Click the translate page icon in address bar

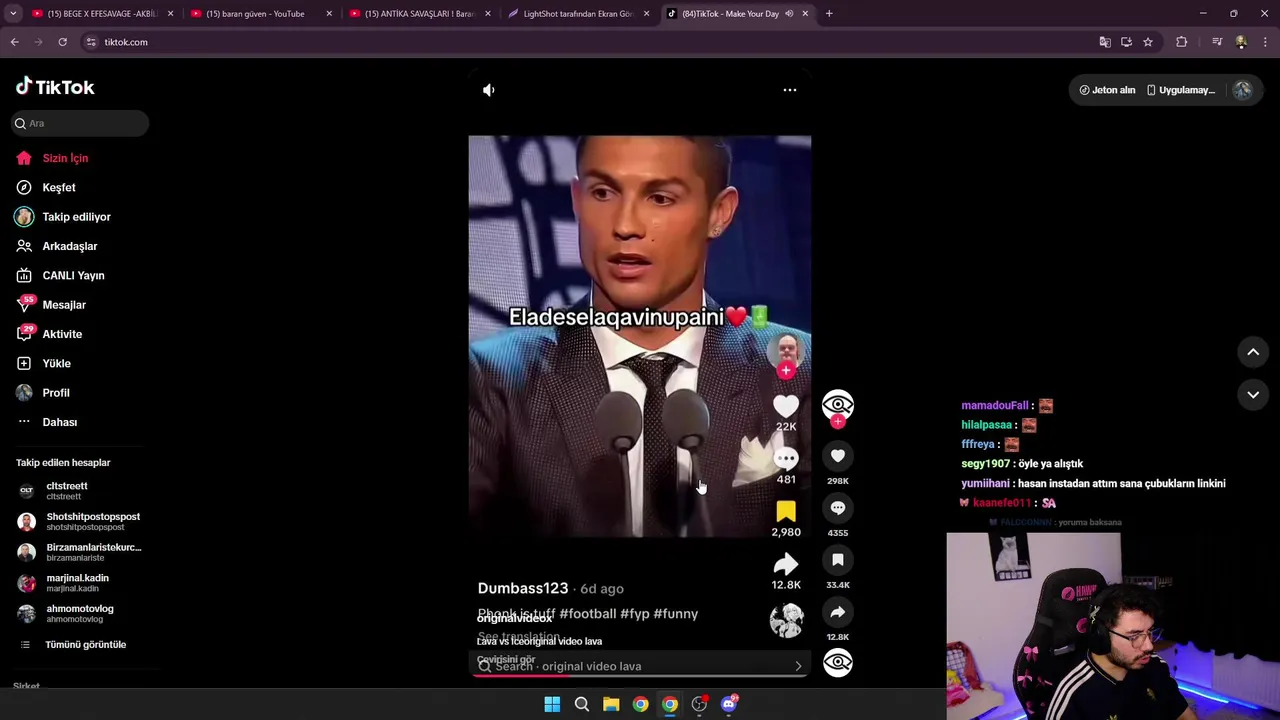1105,42
